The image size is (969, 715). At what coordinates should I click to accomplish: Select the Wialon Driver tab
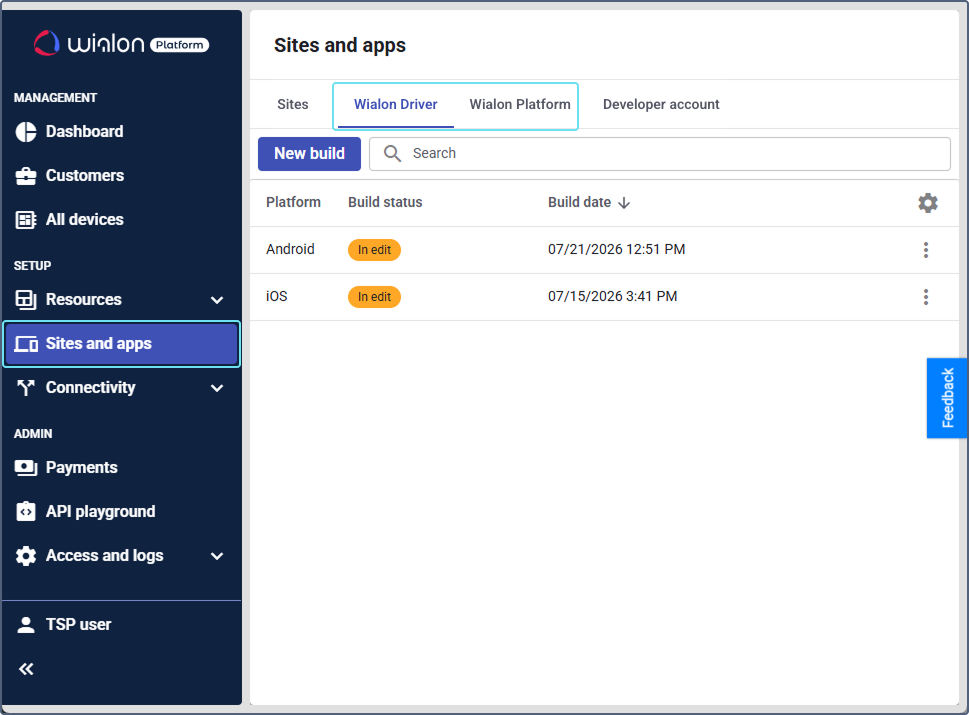coord(396,104)
